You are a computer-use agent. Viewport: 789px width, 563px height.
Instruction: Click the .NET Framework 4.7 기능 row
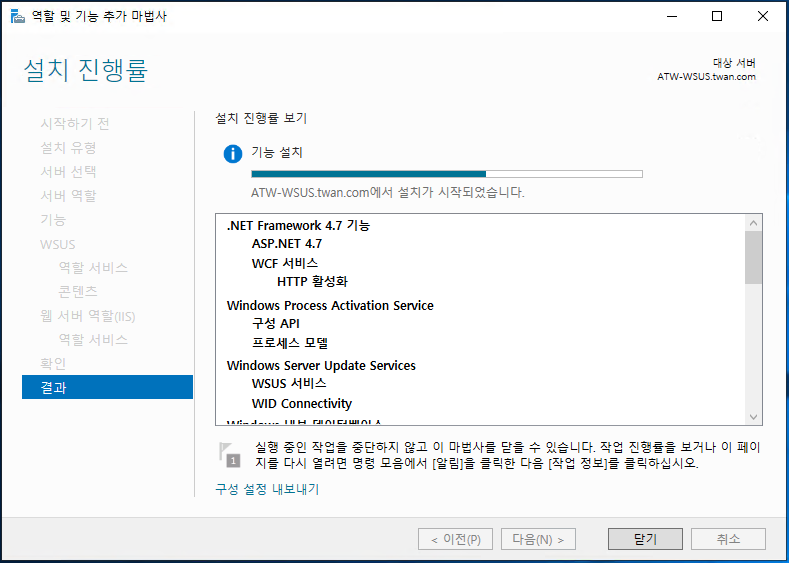pyautogui.click(x=298, y=225)
